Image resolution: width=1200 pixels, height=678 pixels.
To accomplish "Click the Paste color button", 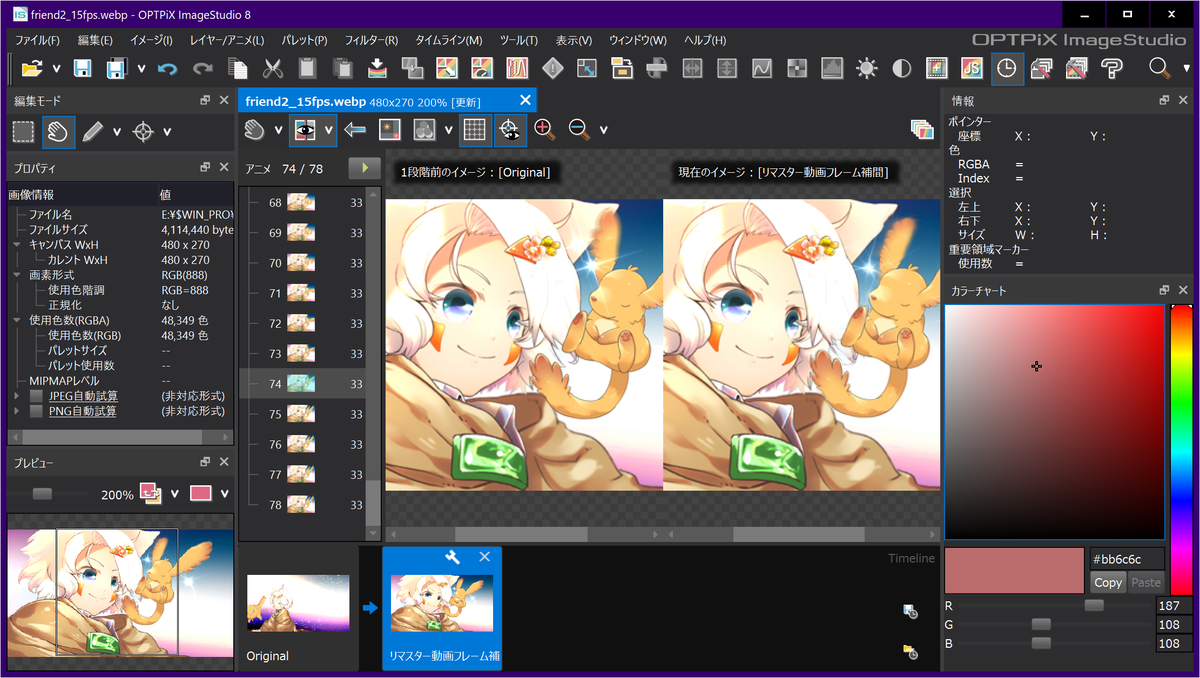I will 1146,582.
